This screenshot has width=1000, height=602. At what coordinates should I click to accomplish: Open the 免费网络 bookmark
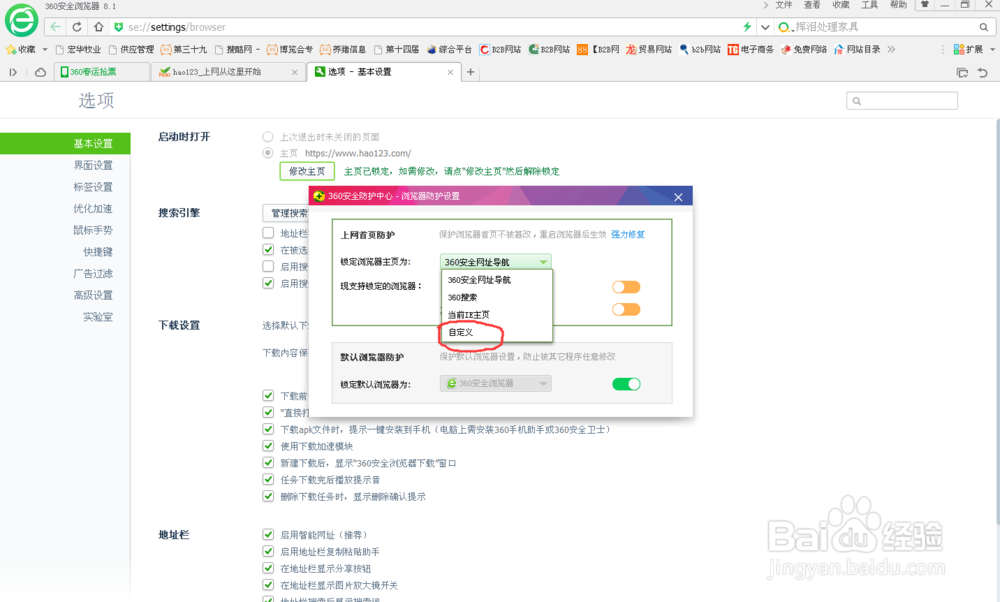click(804, 49)
